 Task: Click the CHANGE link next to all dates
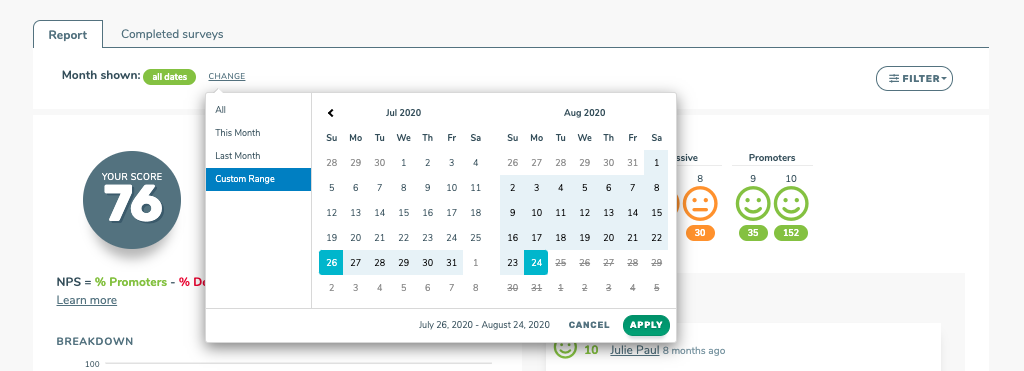click(x=227, y=76)
